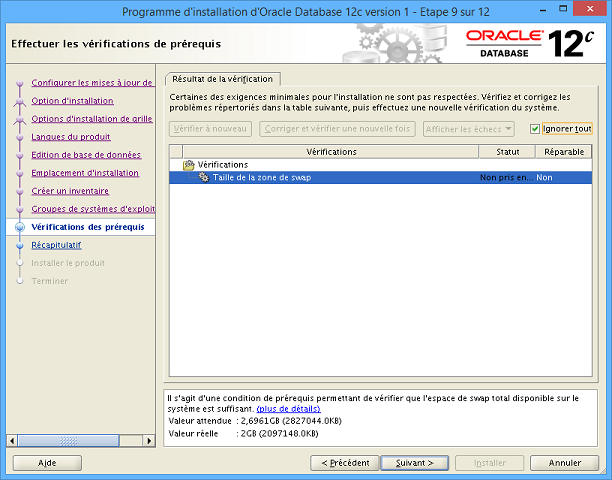Click the Installer button
The width and height of the screenshot is (612, 480).
click(x=490, y=463)
